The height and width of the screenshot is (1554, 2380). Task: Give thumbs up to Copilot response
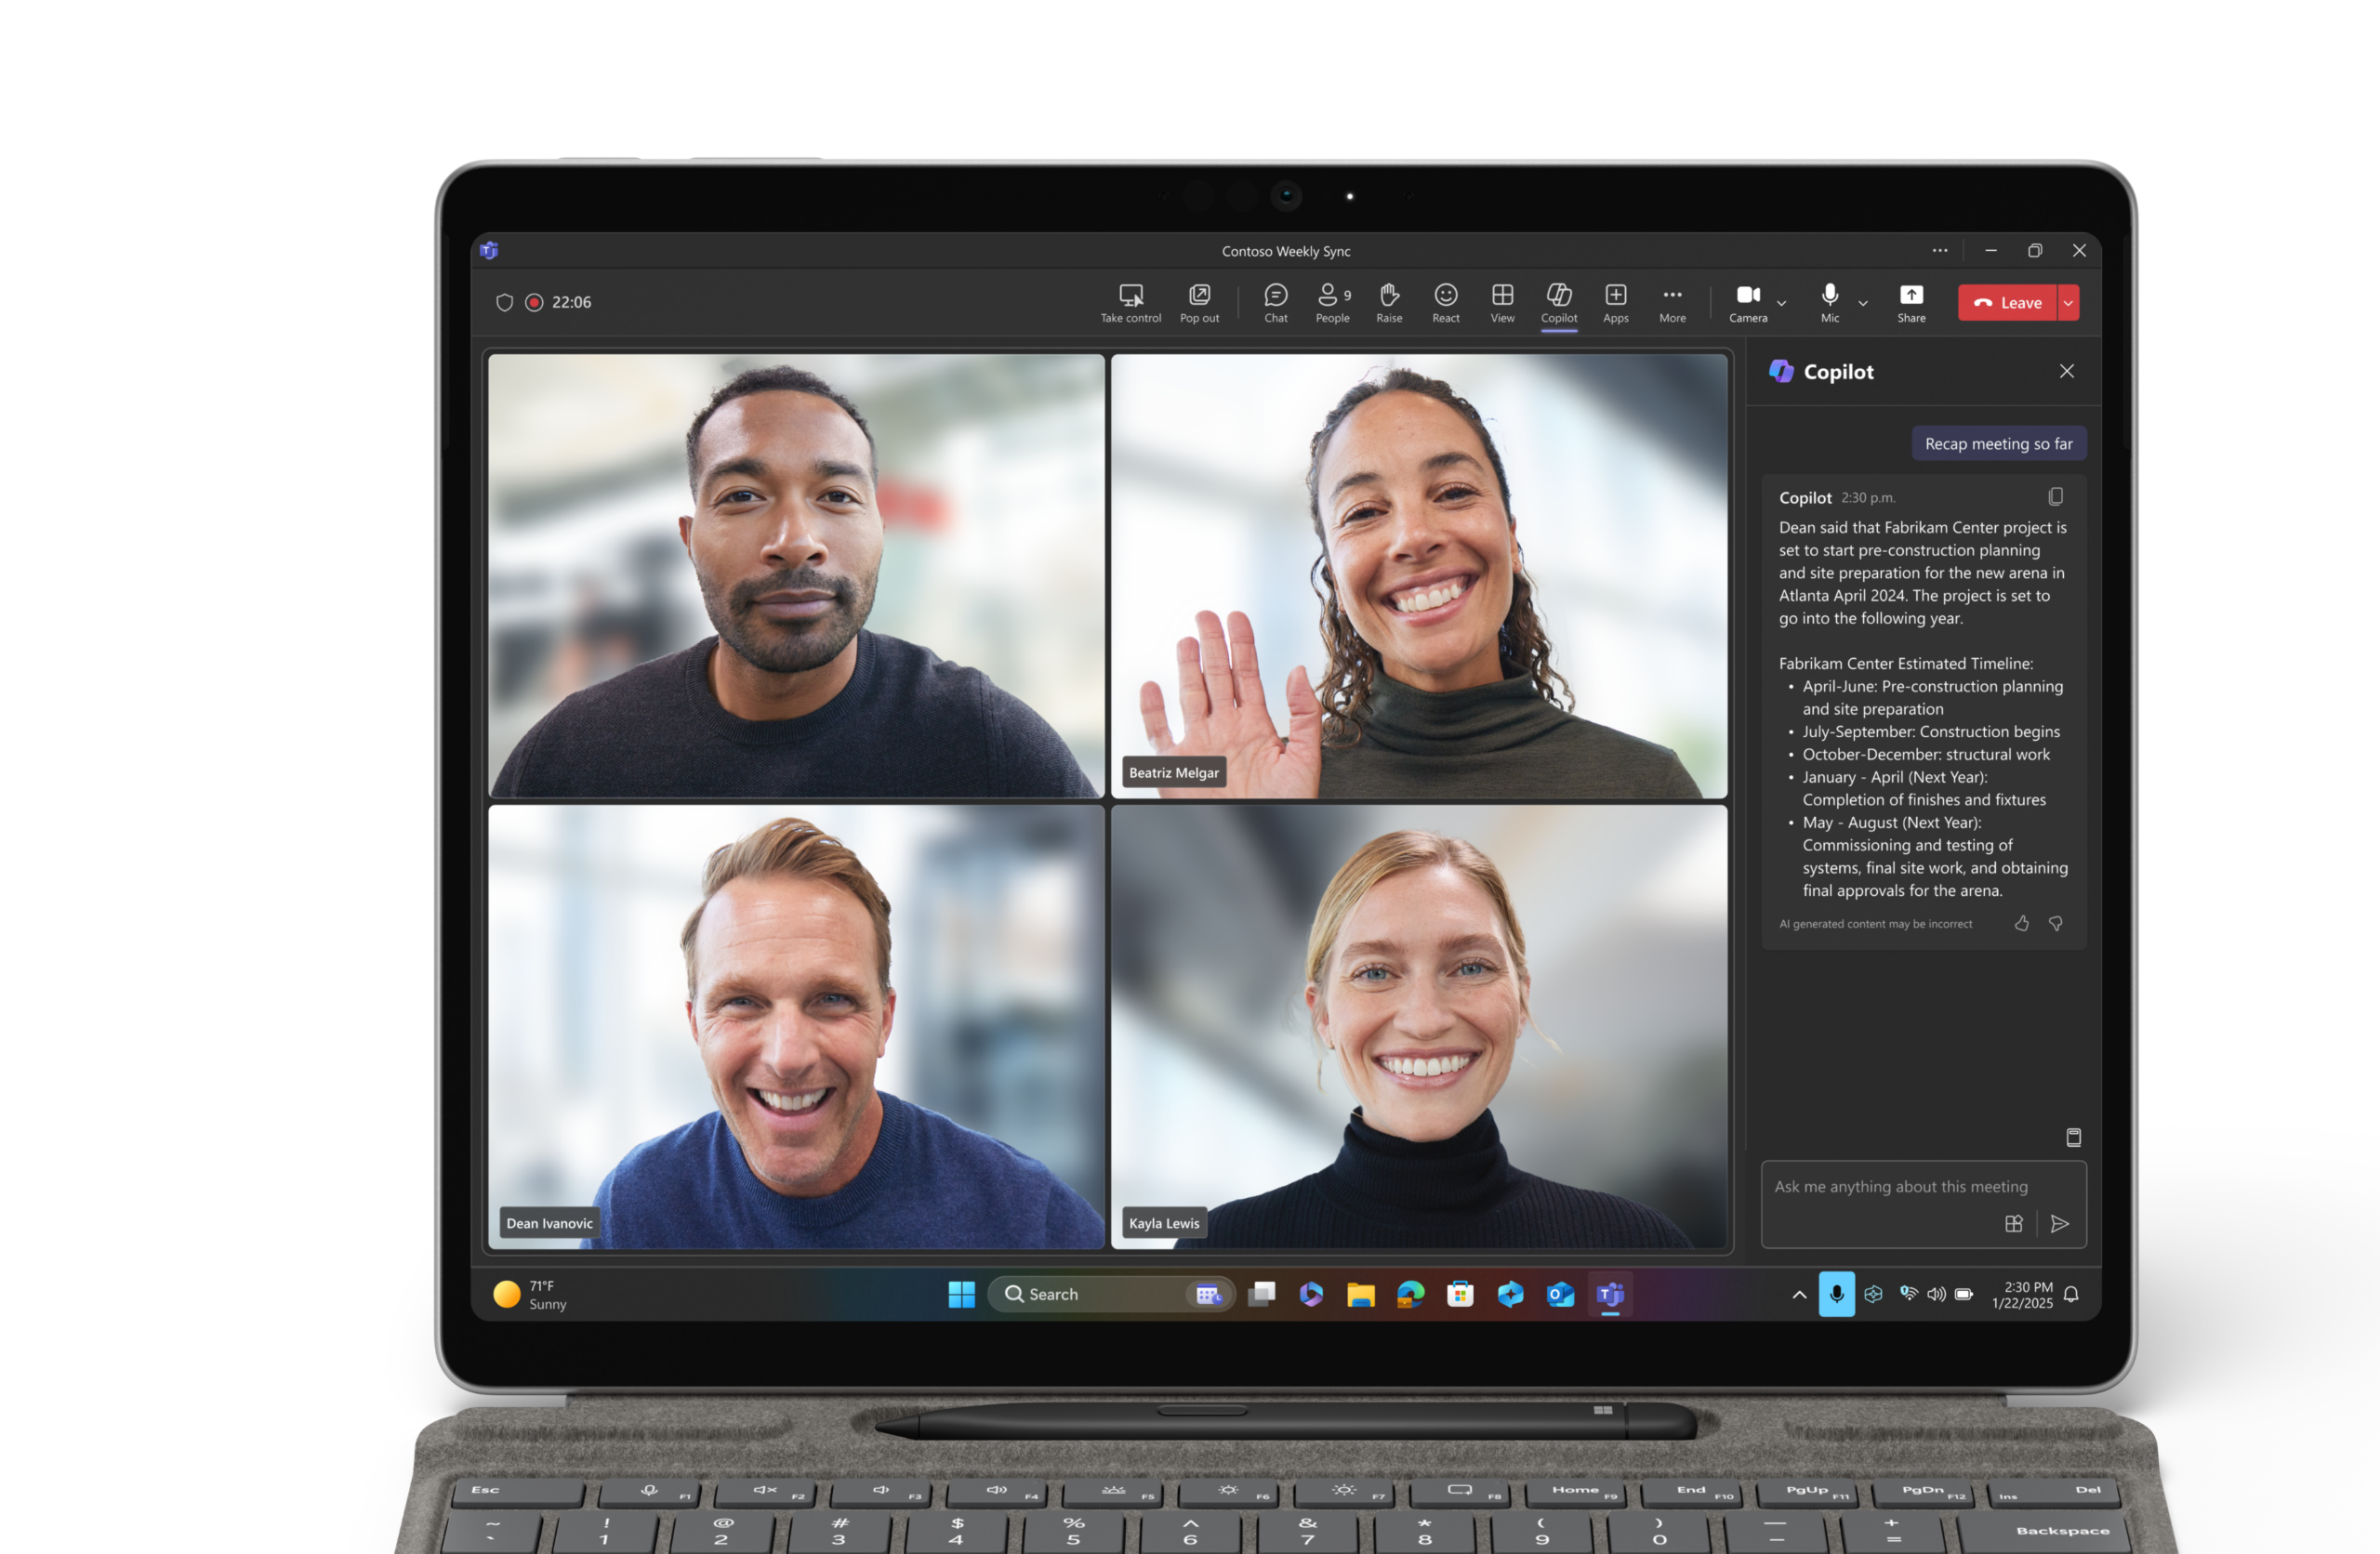click(2021, 924)
